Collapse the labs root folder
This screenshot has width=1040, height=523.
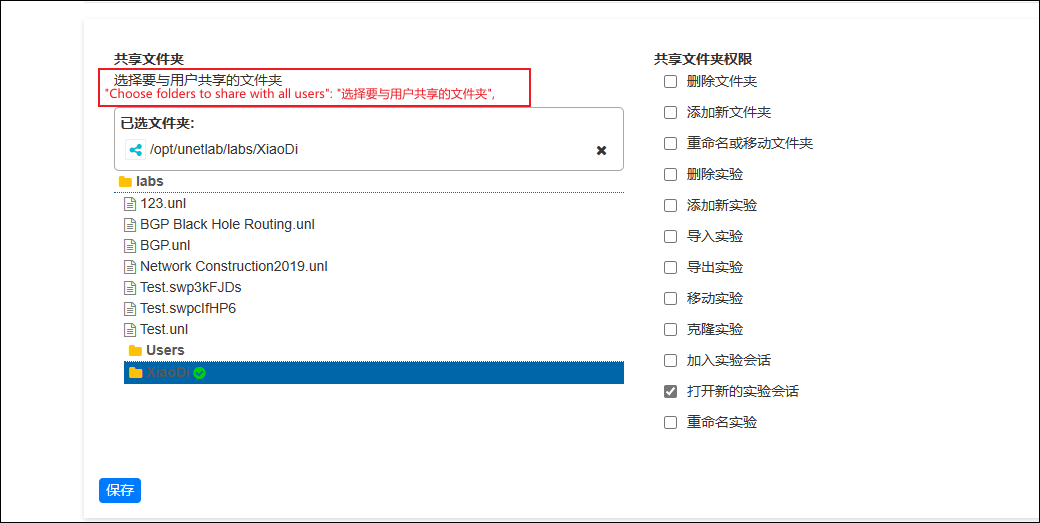tap(150, 181)
